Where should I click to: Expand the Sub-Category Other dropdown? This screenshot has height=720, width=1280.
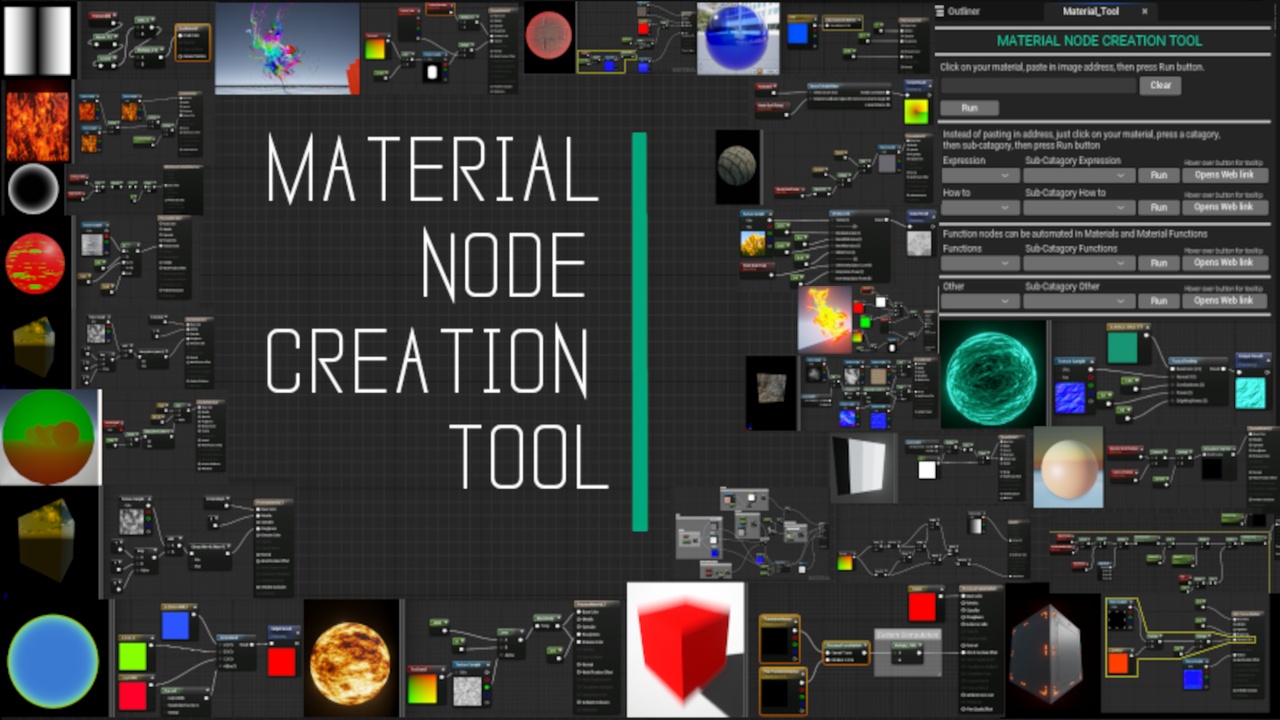coord(1079,301)
